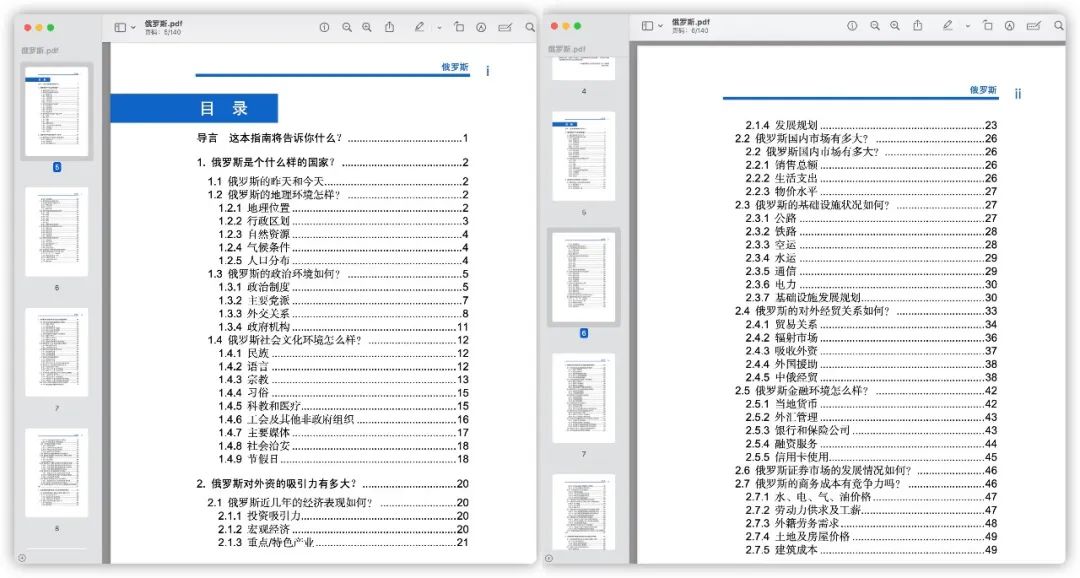Zoom out using right window's toolbar

[x=875, y=25]
